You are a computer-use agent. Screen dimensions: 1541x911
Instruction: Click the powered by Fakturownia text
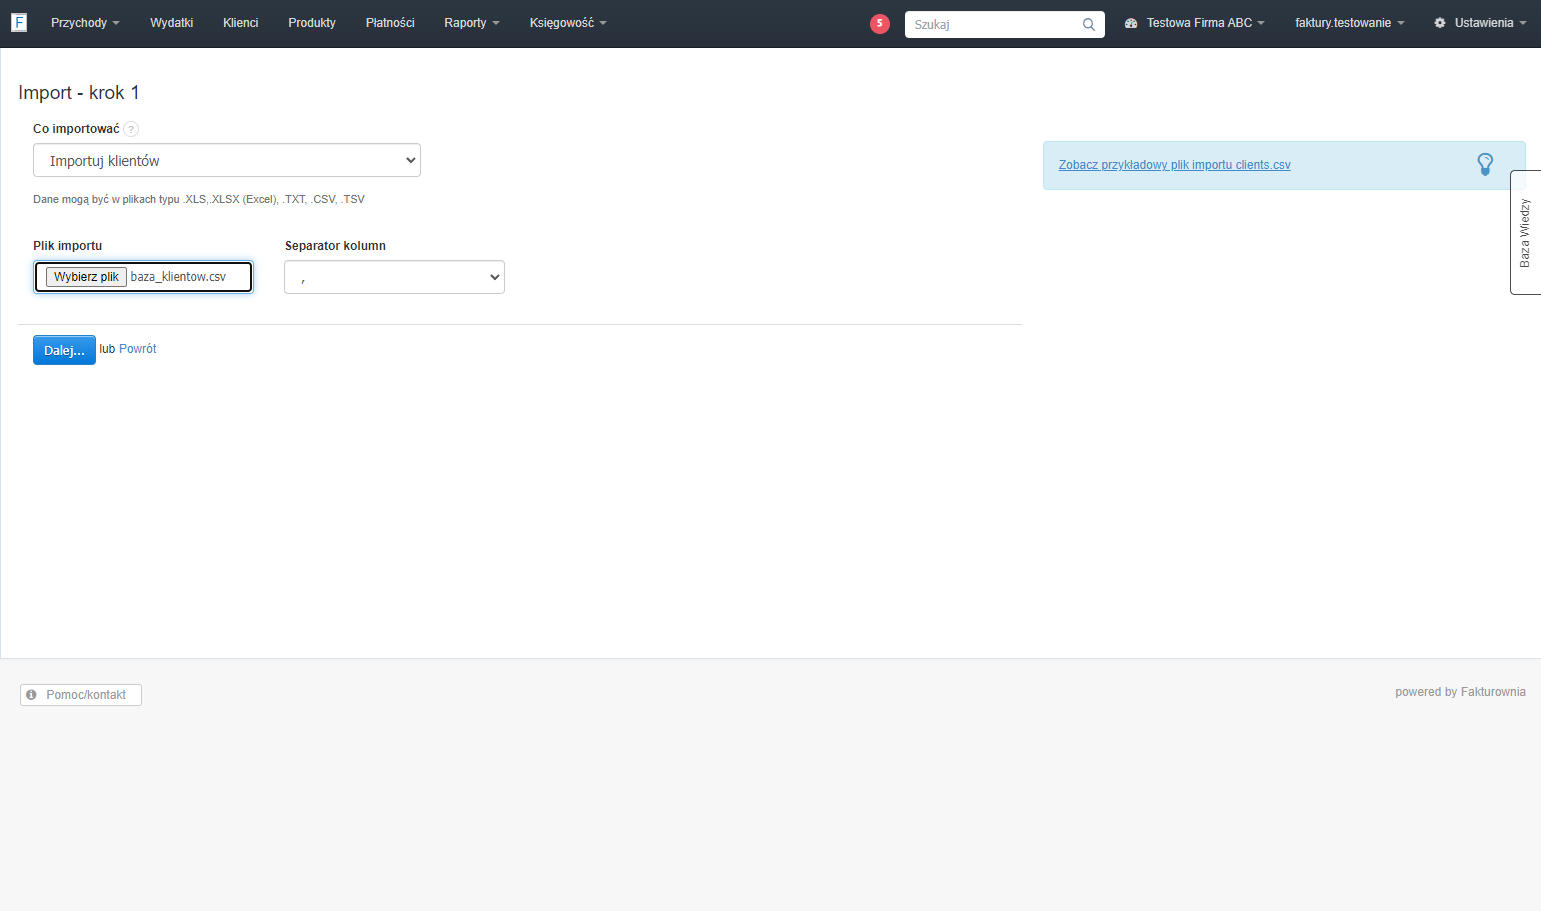click(x=1460, y=692)
